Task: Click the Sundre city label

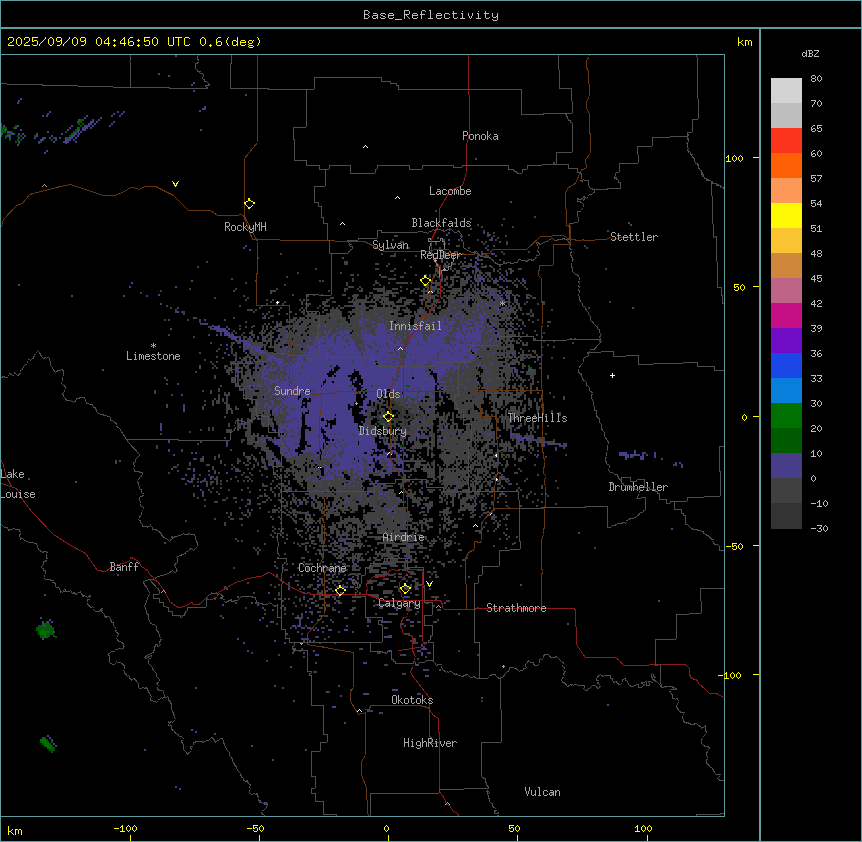Action: coord(292,391)
